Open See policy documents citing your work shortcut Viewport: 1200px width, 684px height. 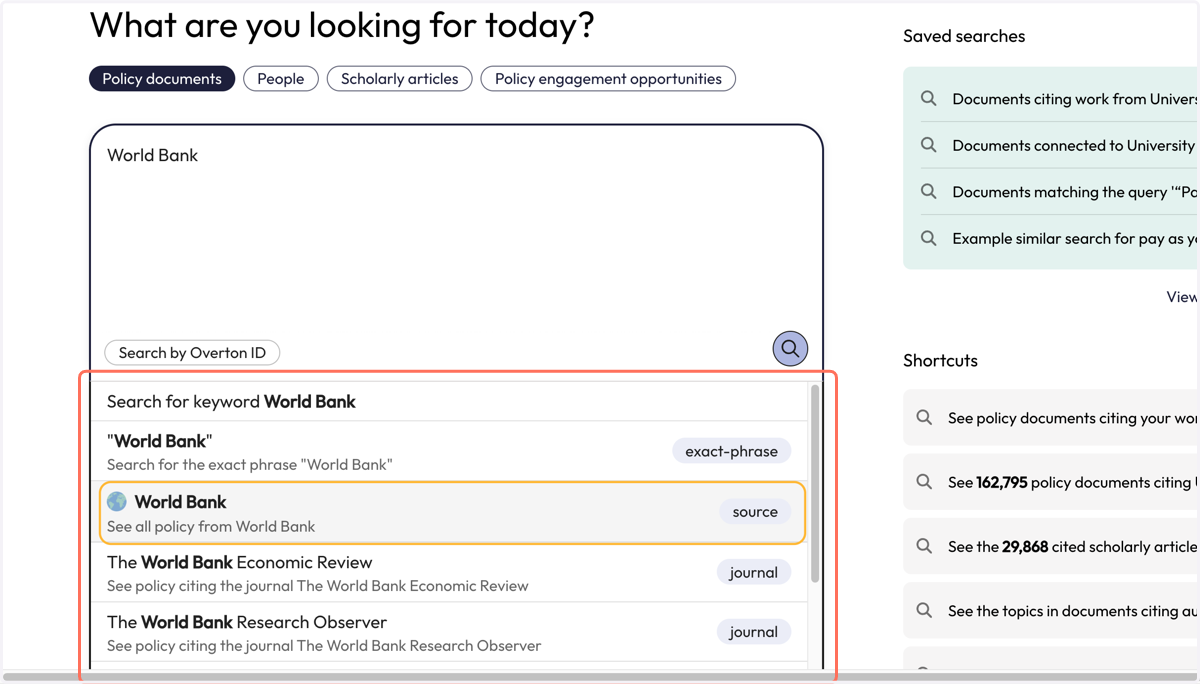coord(1051,418)
